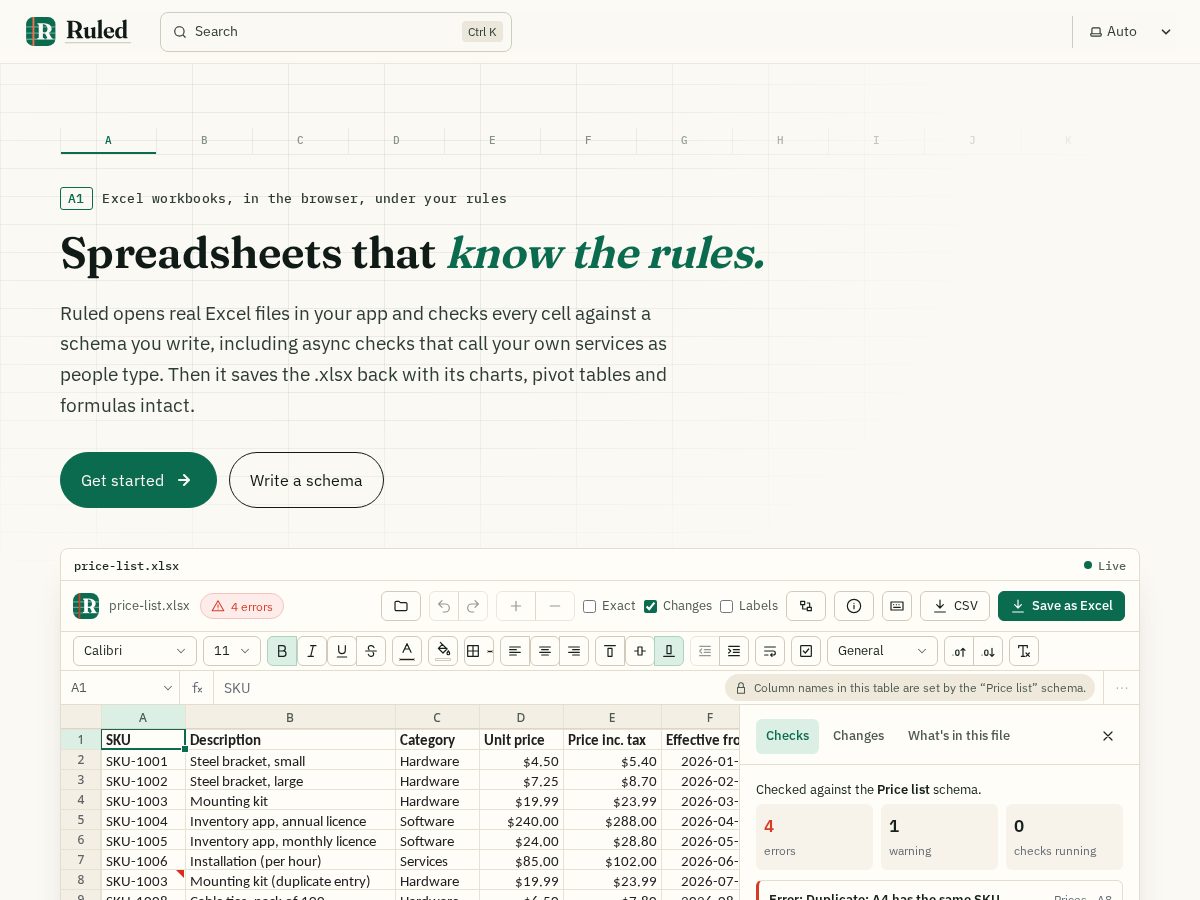1200x900 pixels.
Task: Align text left
Action: [x=515, y=651]
